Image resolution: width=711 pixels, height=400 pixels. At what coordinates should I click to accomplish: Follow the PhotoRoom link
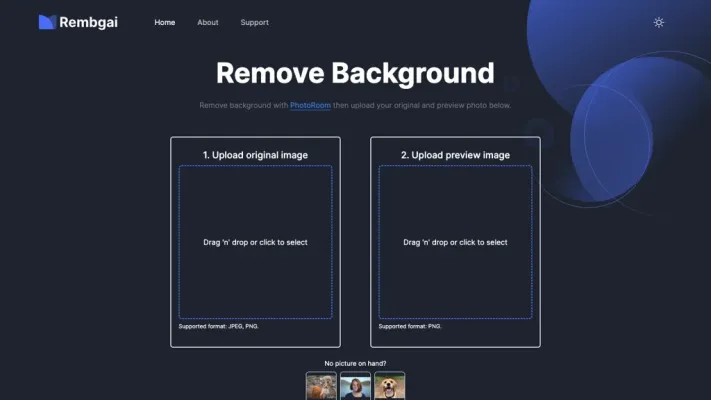pyautogui.click(x=310, y=105)
